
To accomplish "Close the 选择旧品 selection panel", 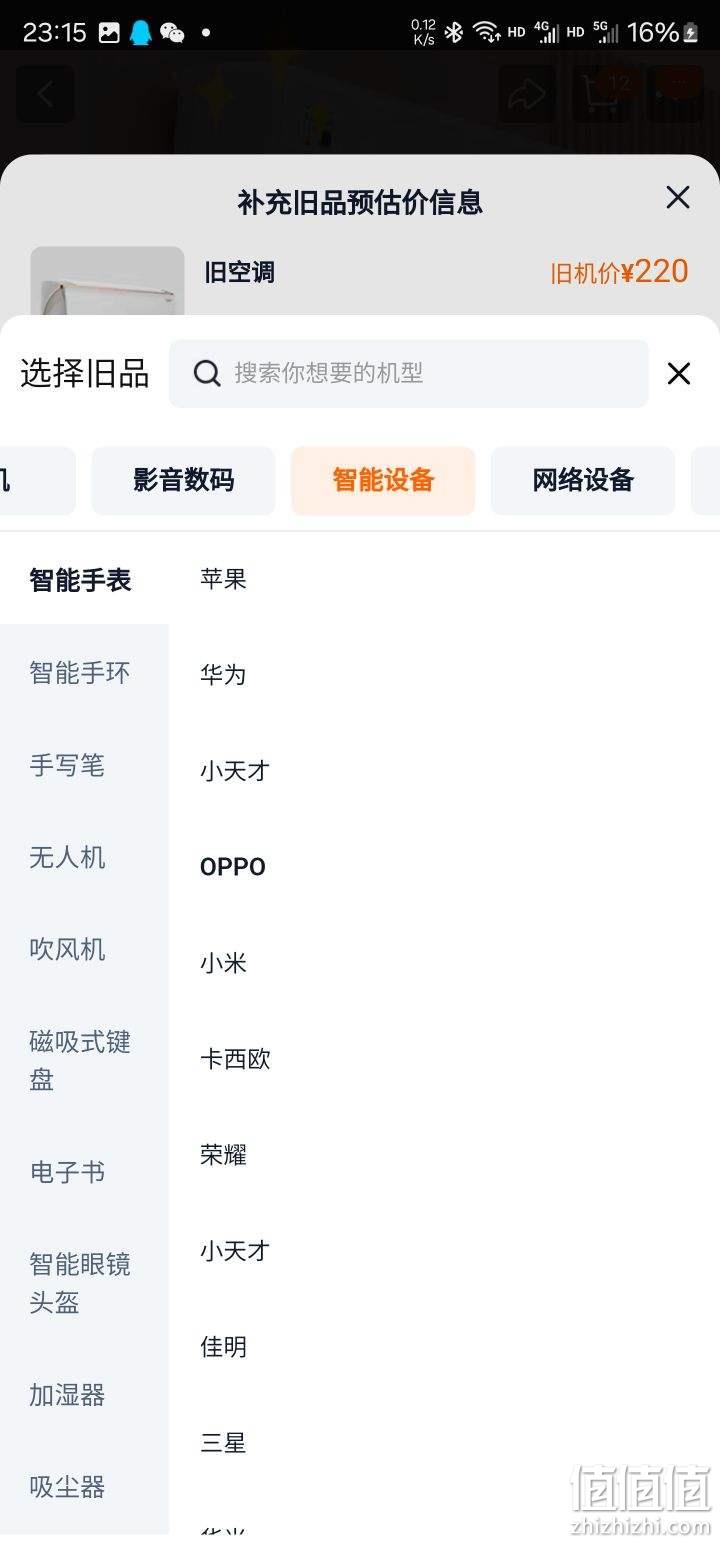I will tap(679, 374).
